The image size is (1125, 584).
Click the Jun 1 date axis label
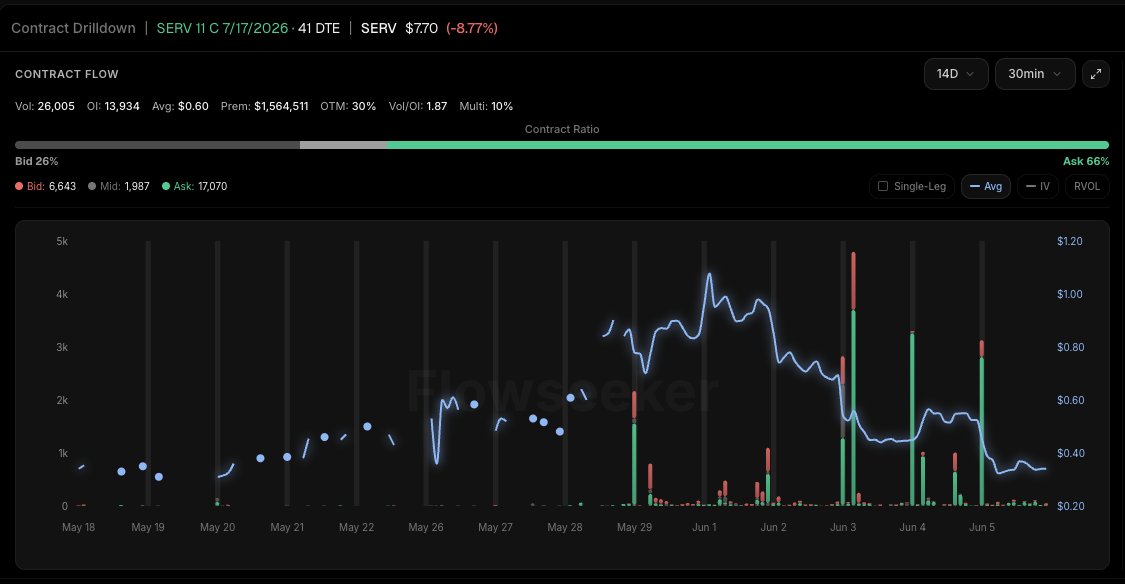coord(704,527)
